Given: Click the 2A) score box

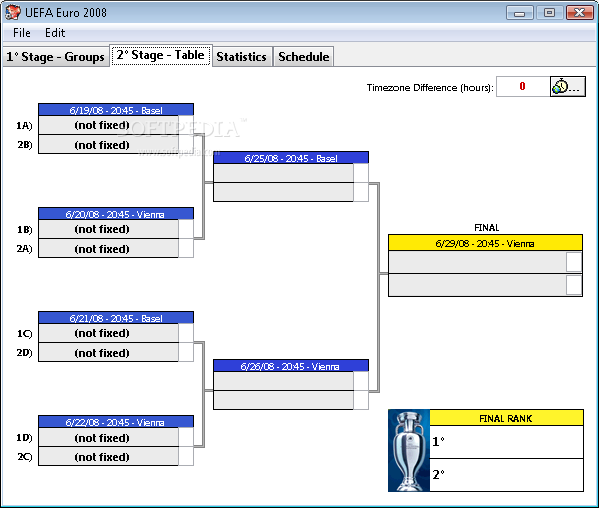Looking at the screenshot, I should click(x=186, y=249).
